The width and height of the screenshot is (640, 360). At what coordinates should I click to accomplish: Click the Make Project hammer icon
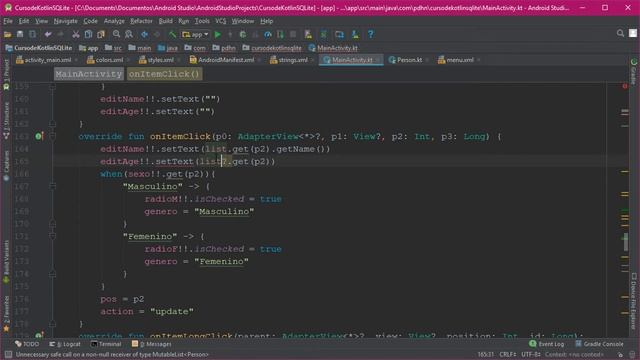[x=172, y=35]
